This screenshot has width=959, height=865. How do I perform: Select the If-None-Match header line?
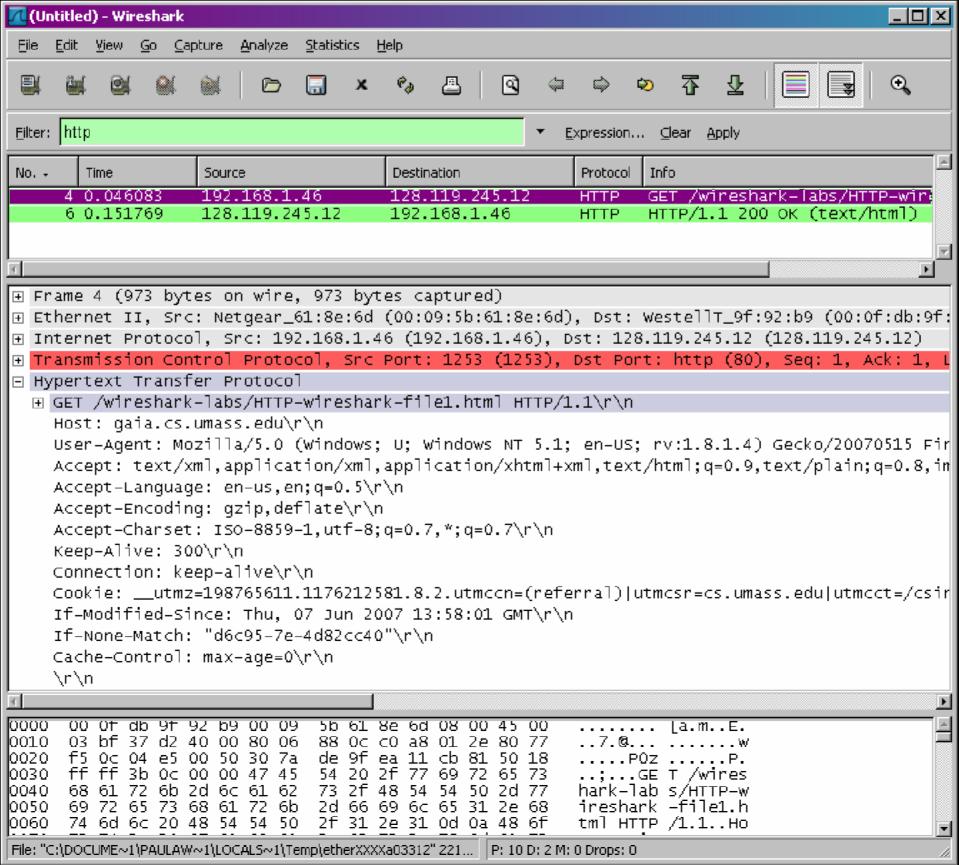click(x=243, y=636)
